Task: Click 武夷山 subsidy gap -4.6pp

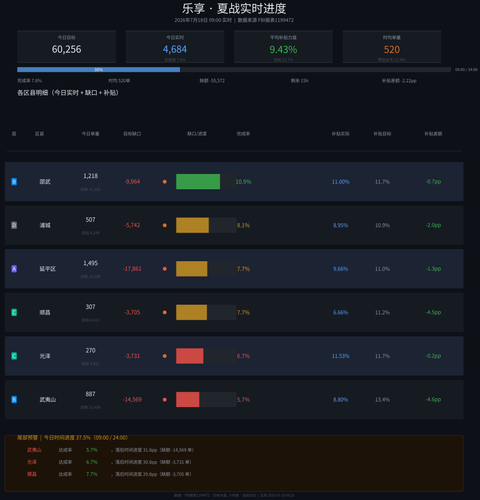Action: 433,400
